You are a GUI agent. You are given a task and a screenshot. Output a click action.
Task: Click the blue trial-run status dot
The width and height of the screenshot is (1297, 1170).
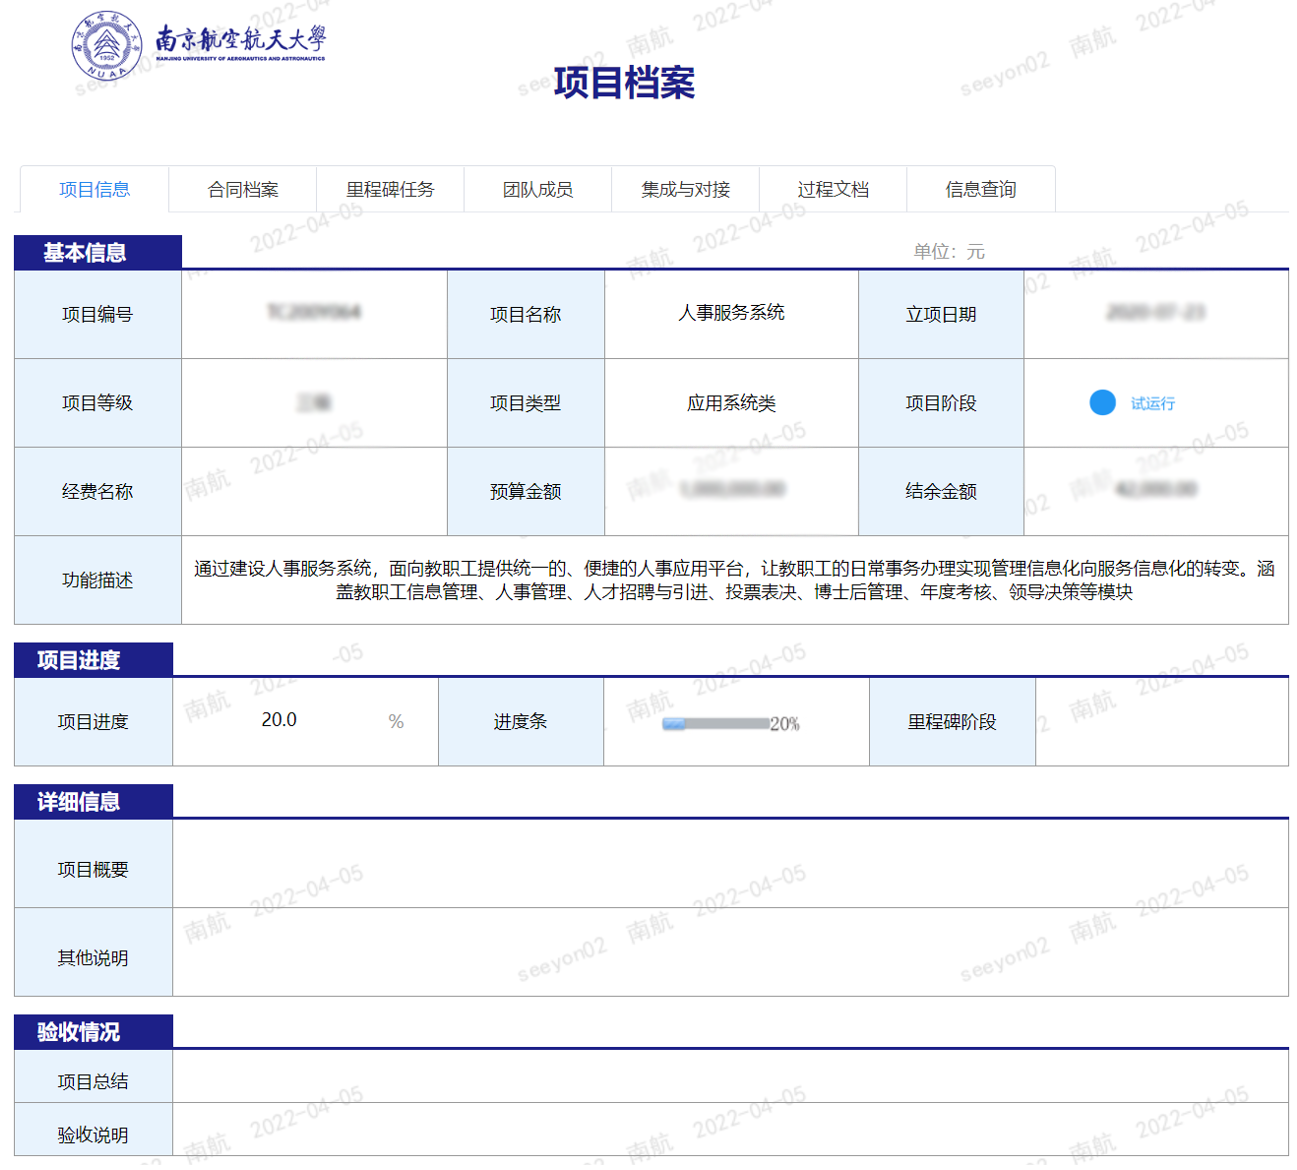1102,402
